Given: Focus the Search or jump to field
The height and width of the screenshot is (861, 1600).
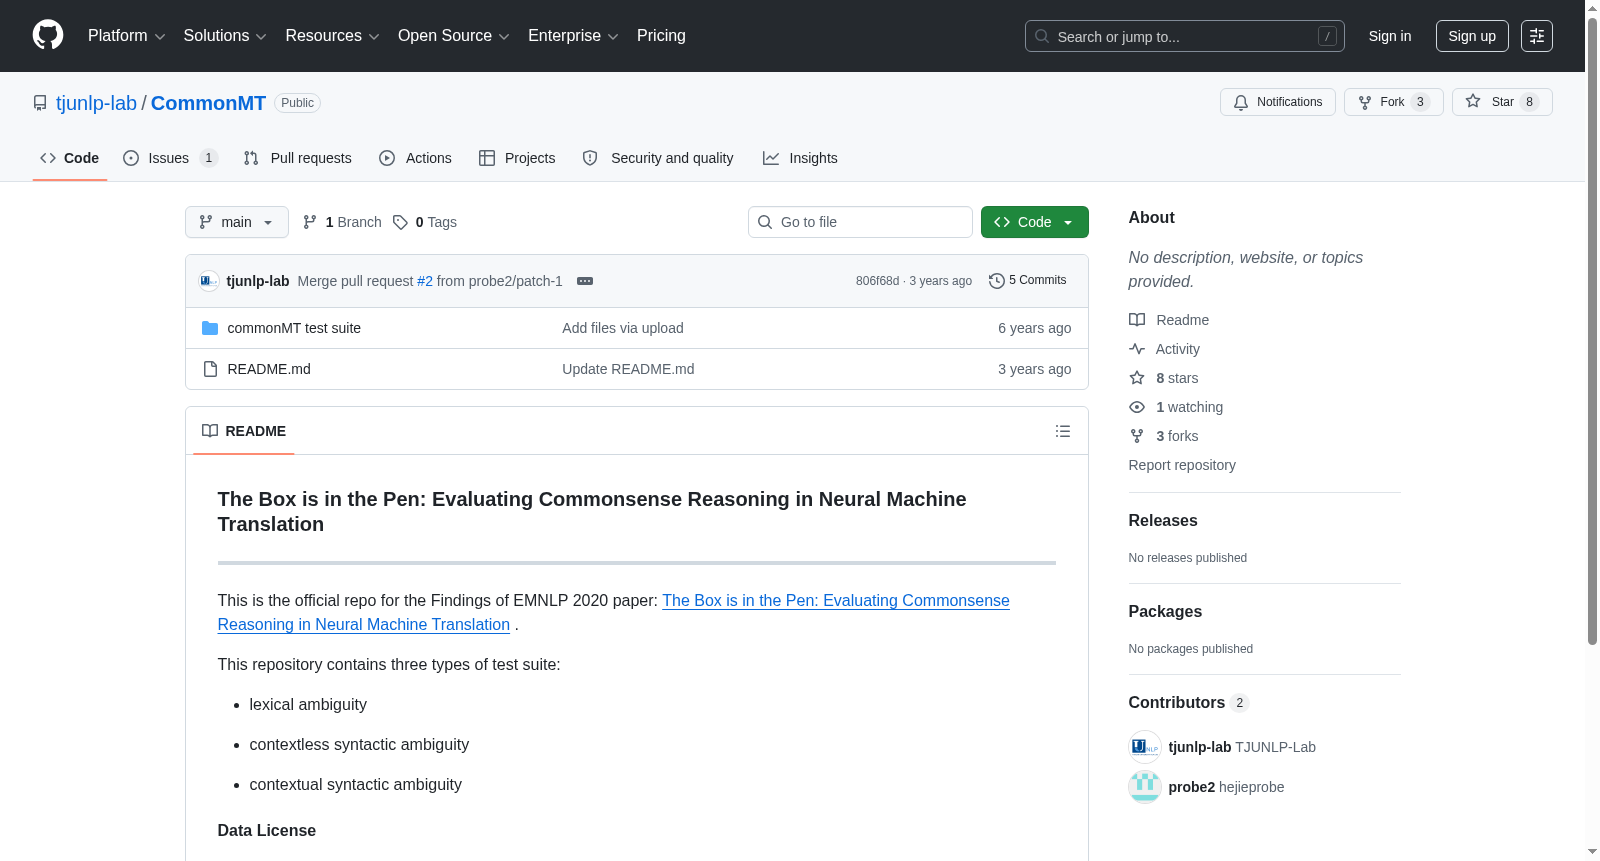Looking at the screenshot, I should pos(1185,36).
